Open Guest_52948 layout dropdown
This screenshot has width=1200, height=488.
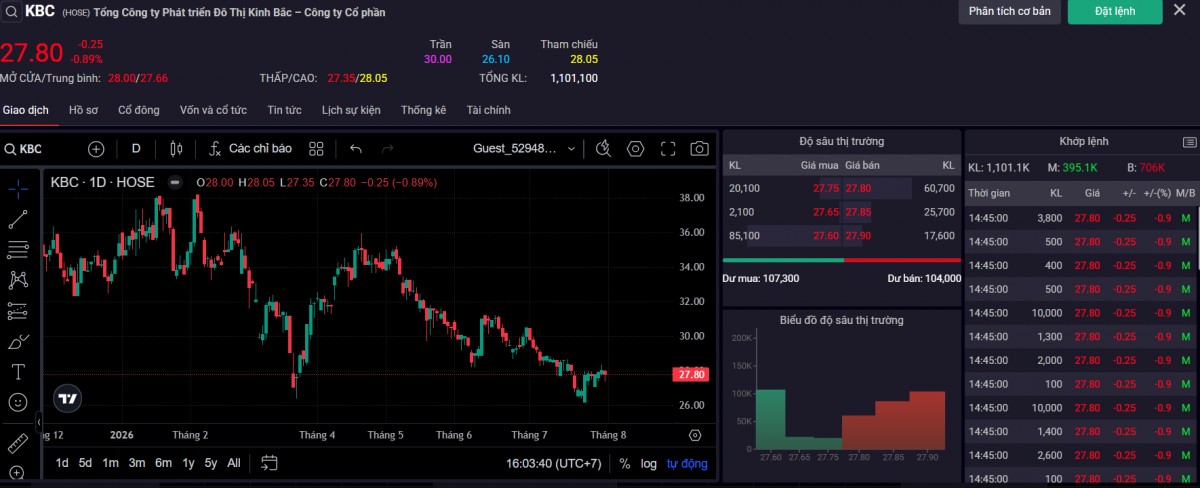(525, 149)
